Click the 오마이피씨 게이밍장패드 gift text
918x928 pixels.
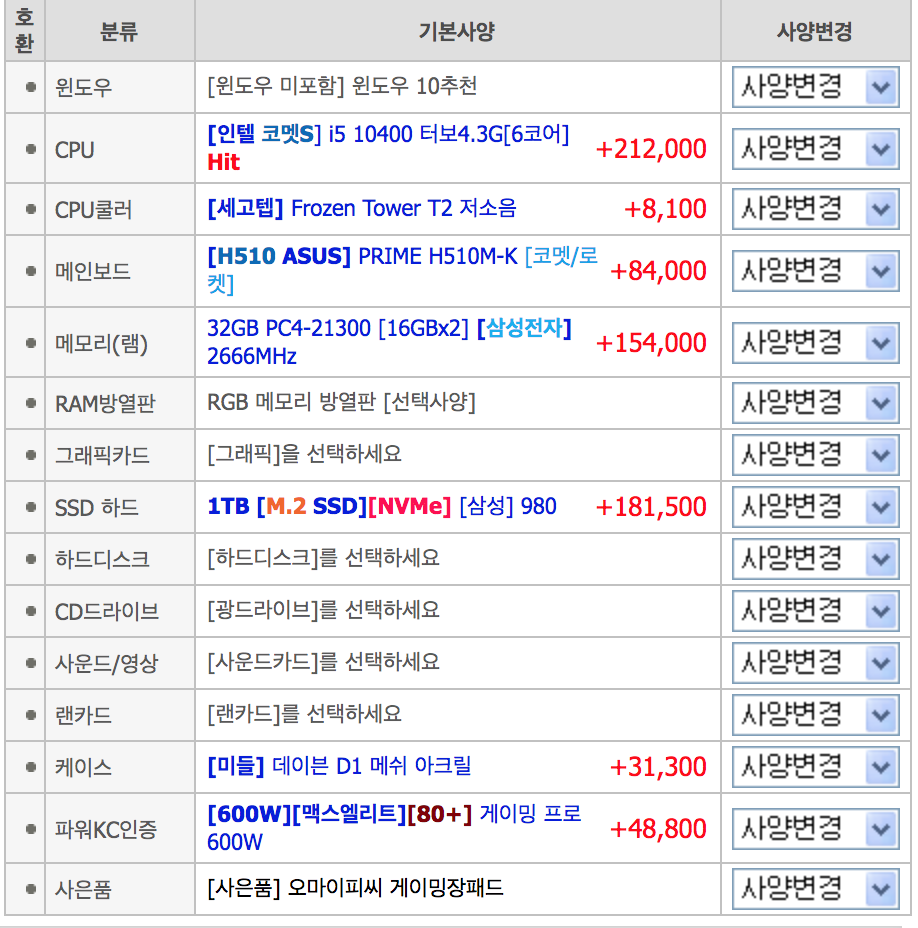click(x=355, y=888)
